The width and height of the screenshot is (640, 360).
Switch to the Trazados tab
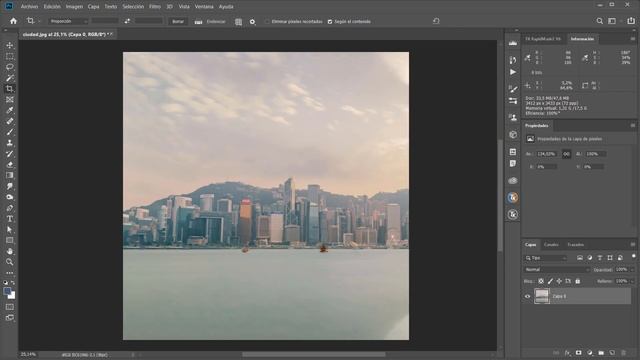(576, 245)
